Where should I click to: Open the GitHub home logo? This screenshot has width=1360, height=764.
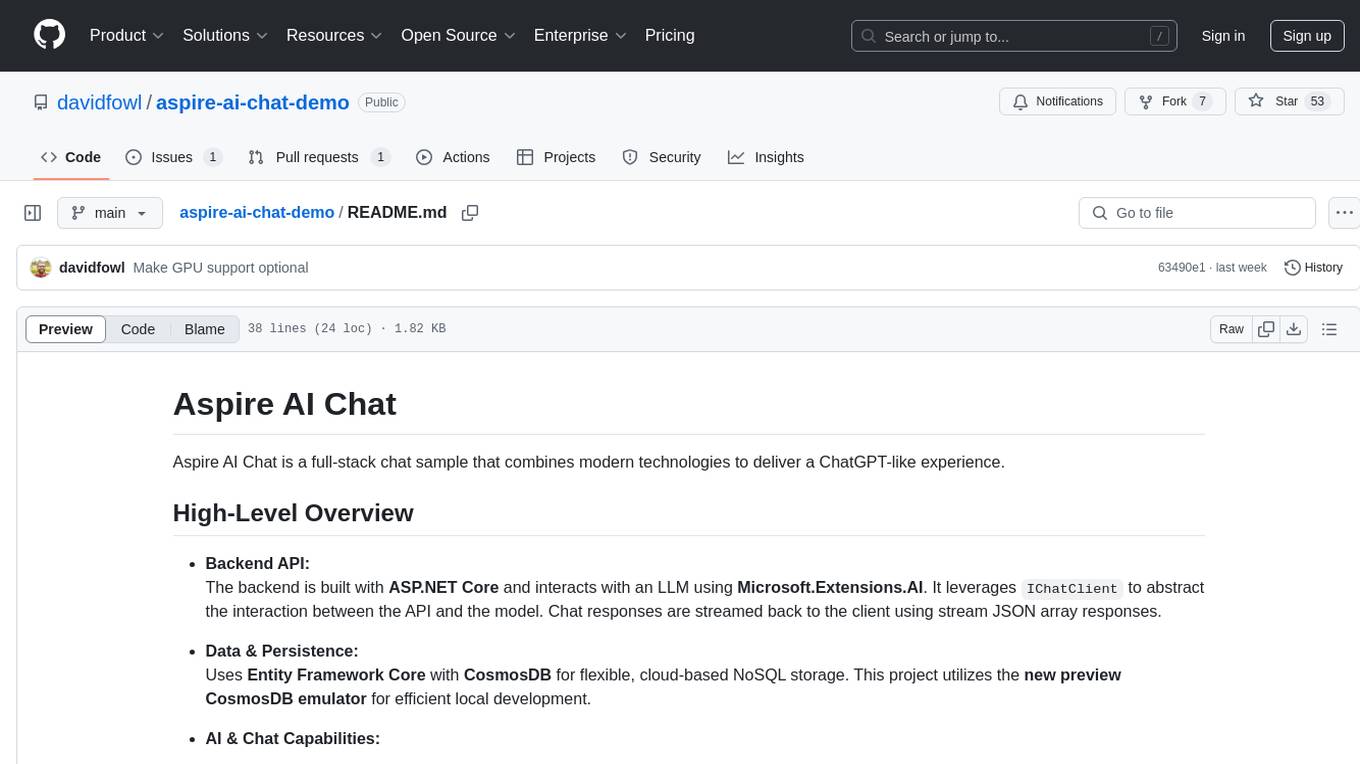[50, 35]
